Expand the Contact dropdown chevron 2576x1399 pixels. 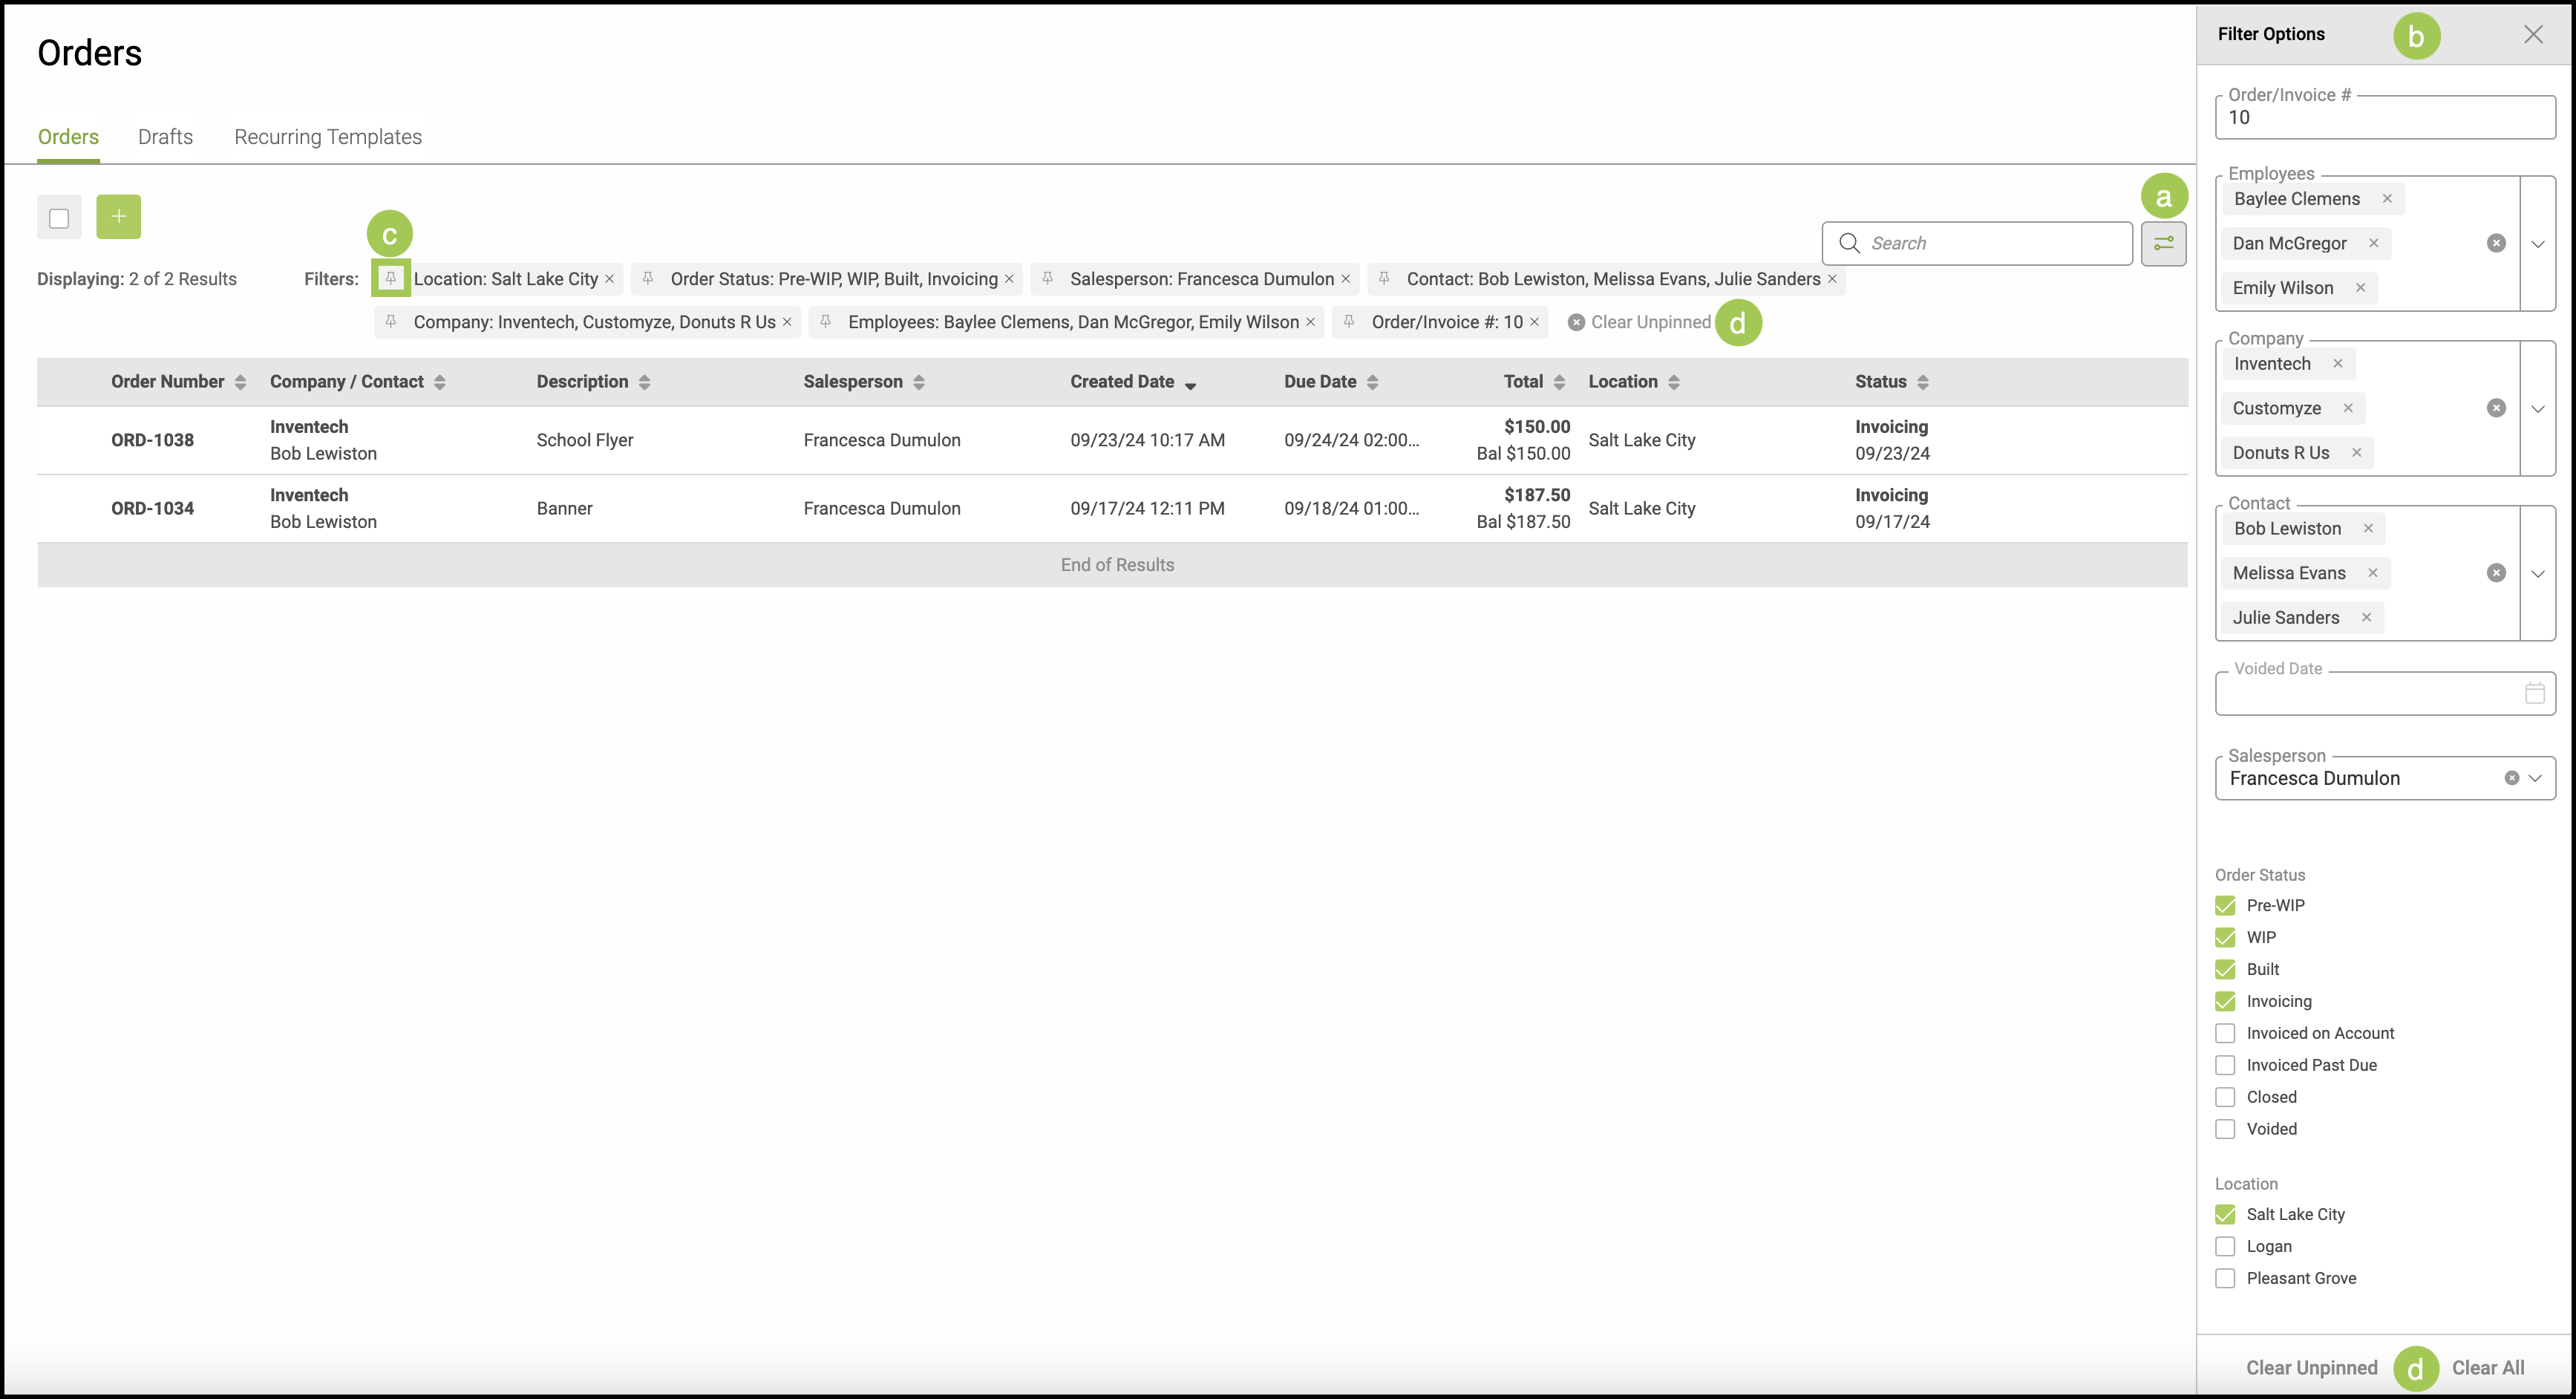pos(2537,573)
